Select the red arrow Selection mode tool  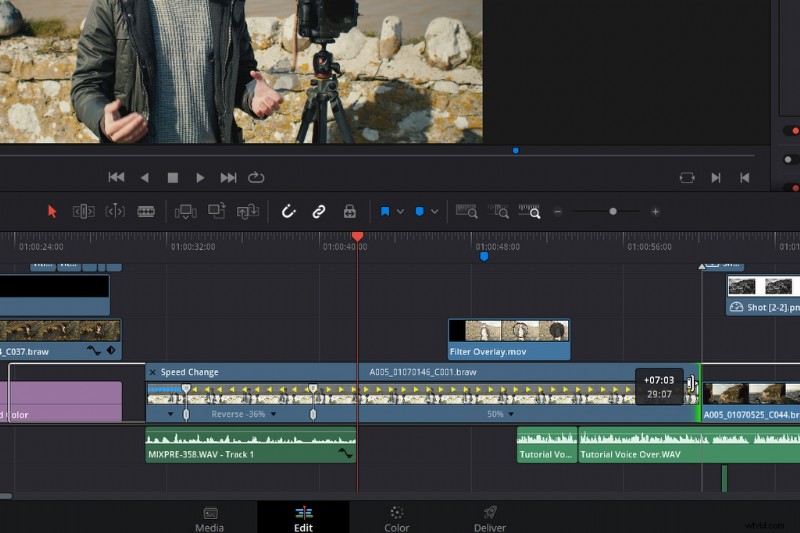click(x=52, y=211)
